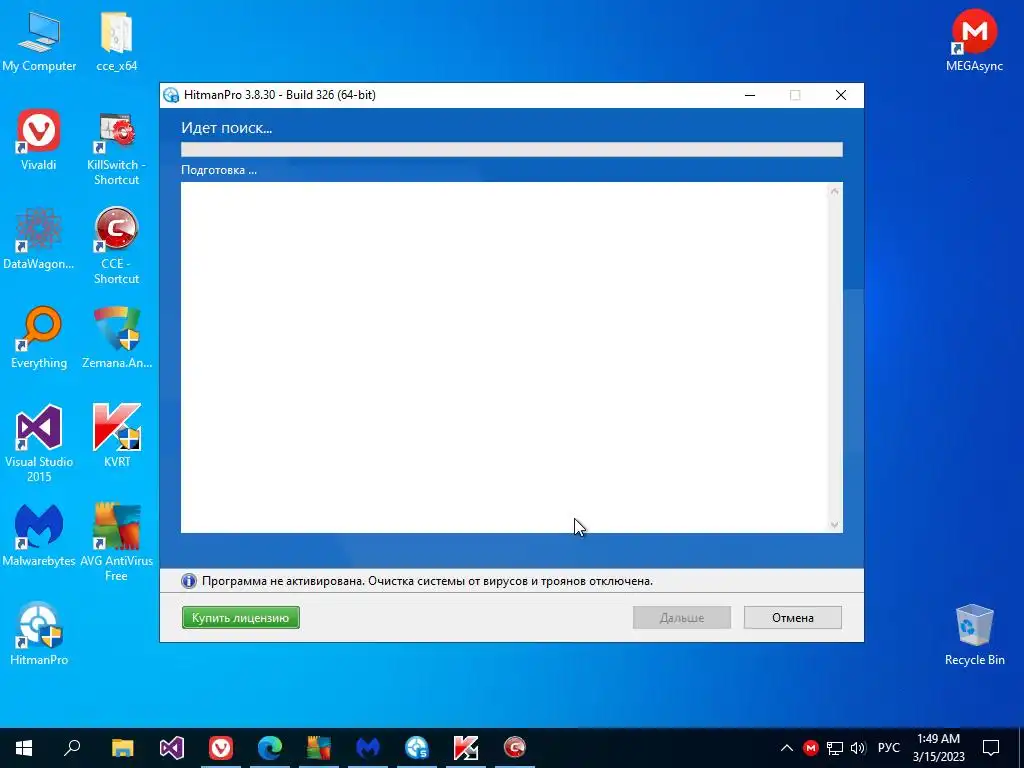Screen dimensions: 1024x768
Task: Open the volume control in tray
Action: tap(857, 748)
